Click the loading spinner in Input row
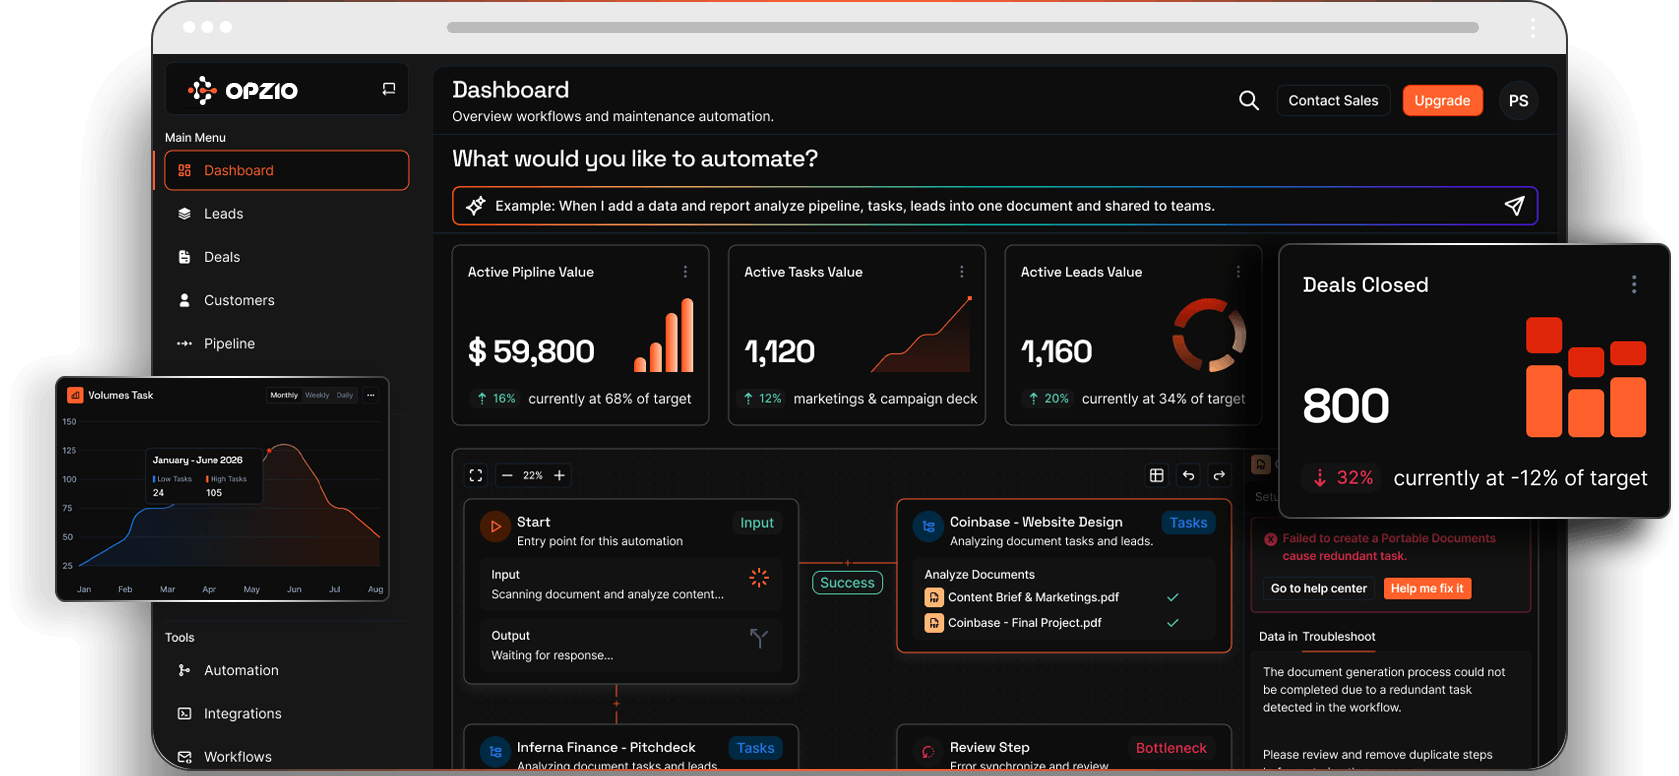 tap(759, 577)
